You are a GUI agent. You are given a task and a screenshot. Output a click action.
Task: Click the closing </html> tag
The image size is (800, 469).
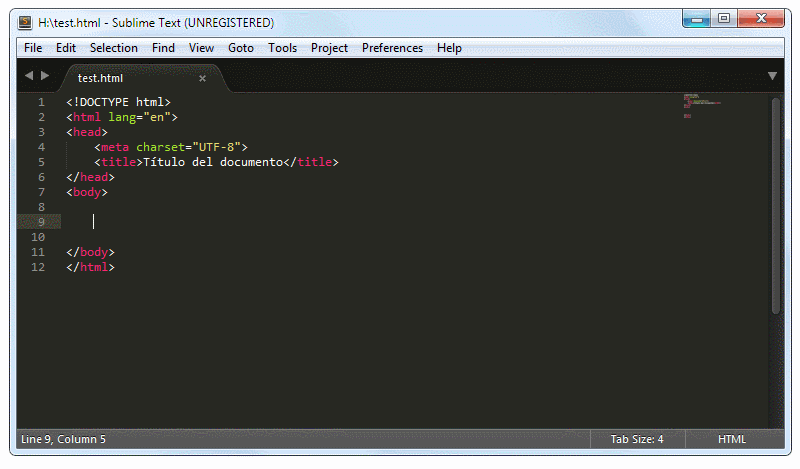(90, 267)
